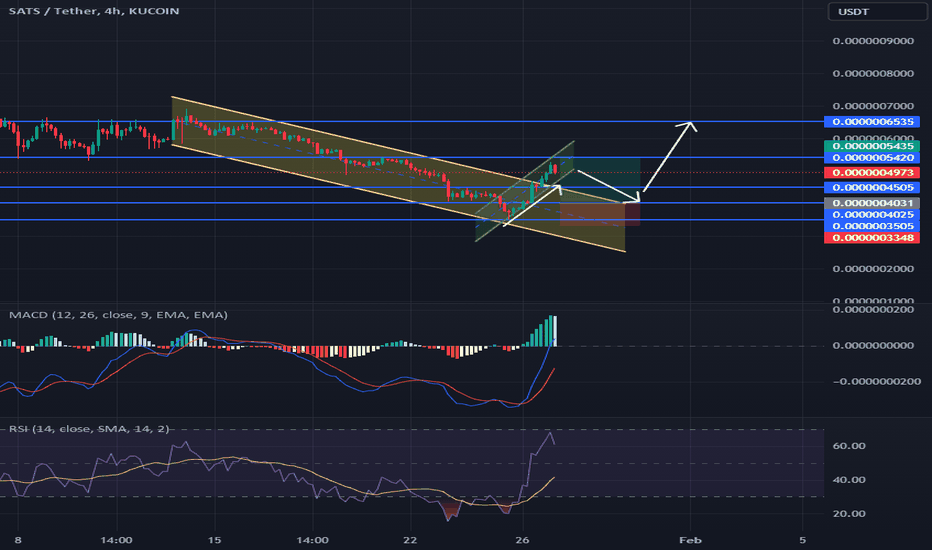Click the 0.0000002000 price axis value

873,269
